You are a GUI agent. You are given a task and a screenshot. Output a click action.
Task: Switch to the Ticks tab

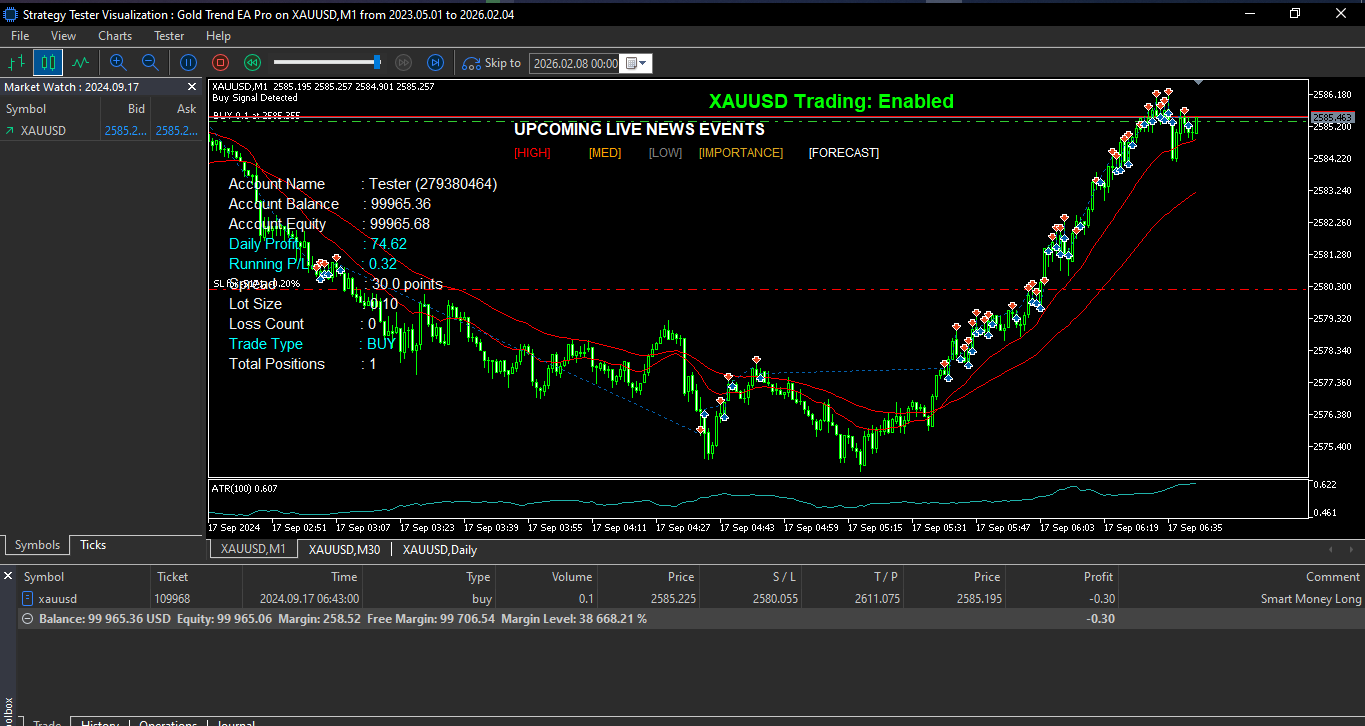(x=93, y=545)
